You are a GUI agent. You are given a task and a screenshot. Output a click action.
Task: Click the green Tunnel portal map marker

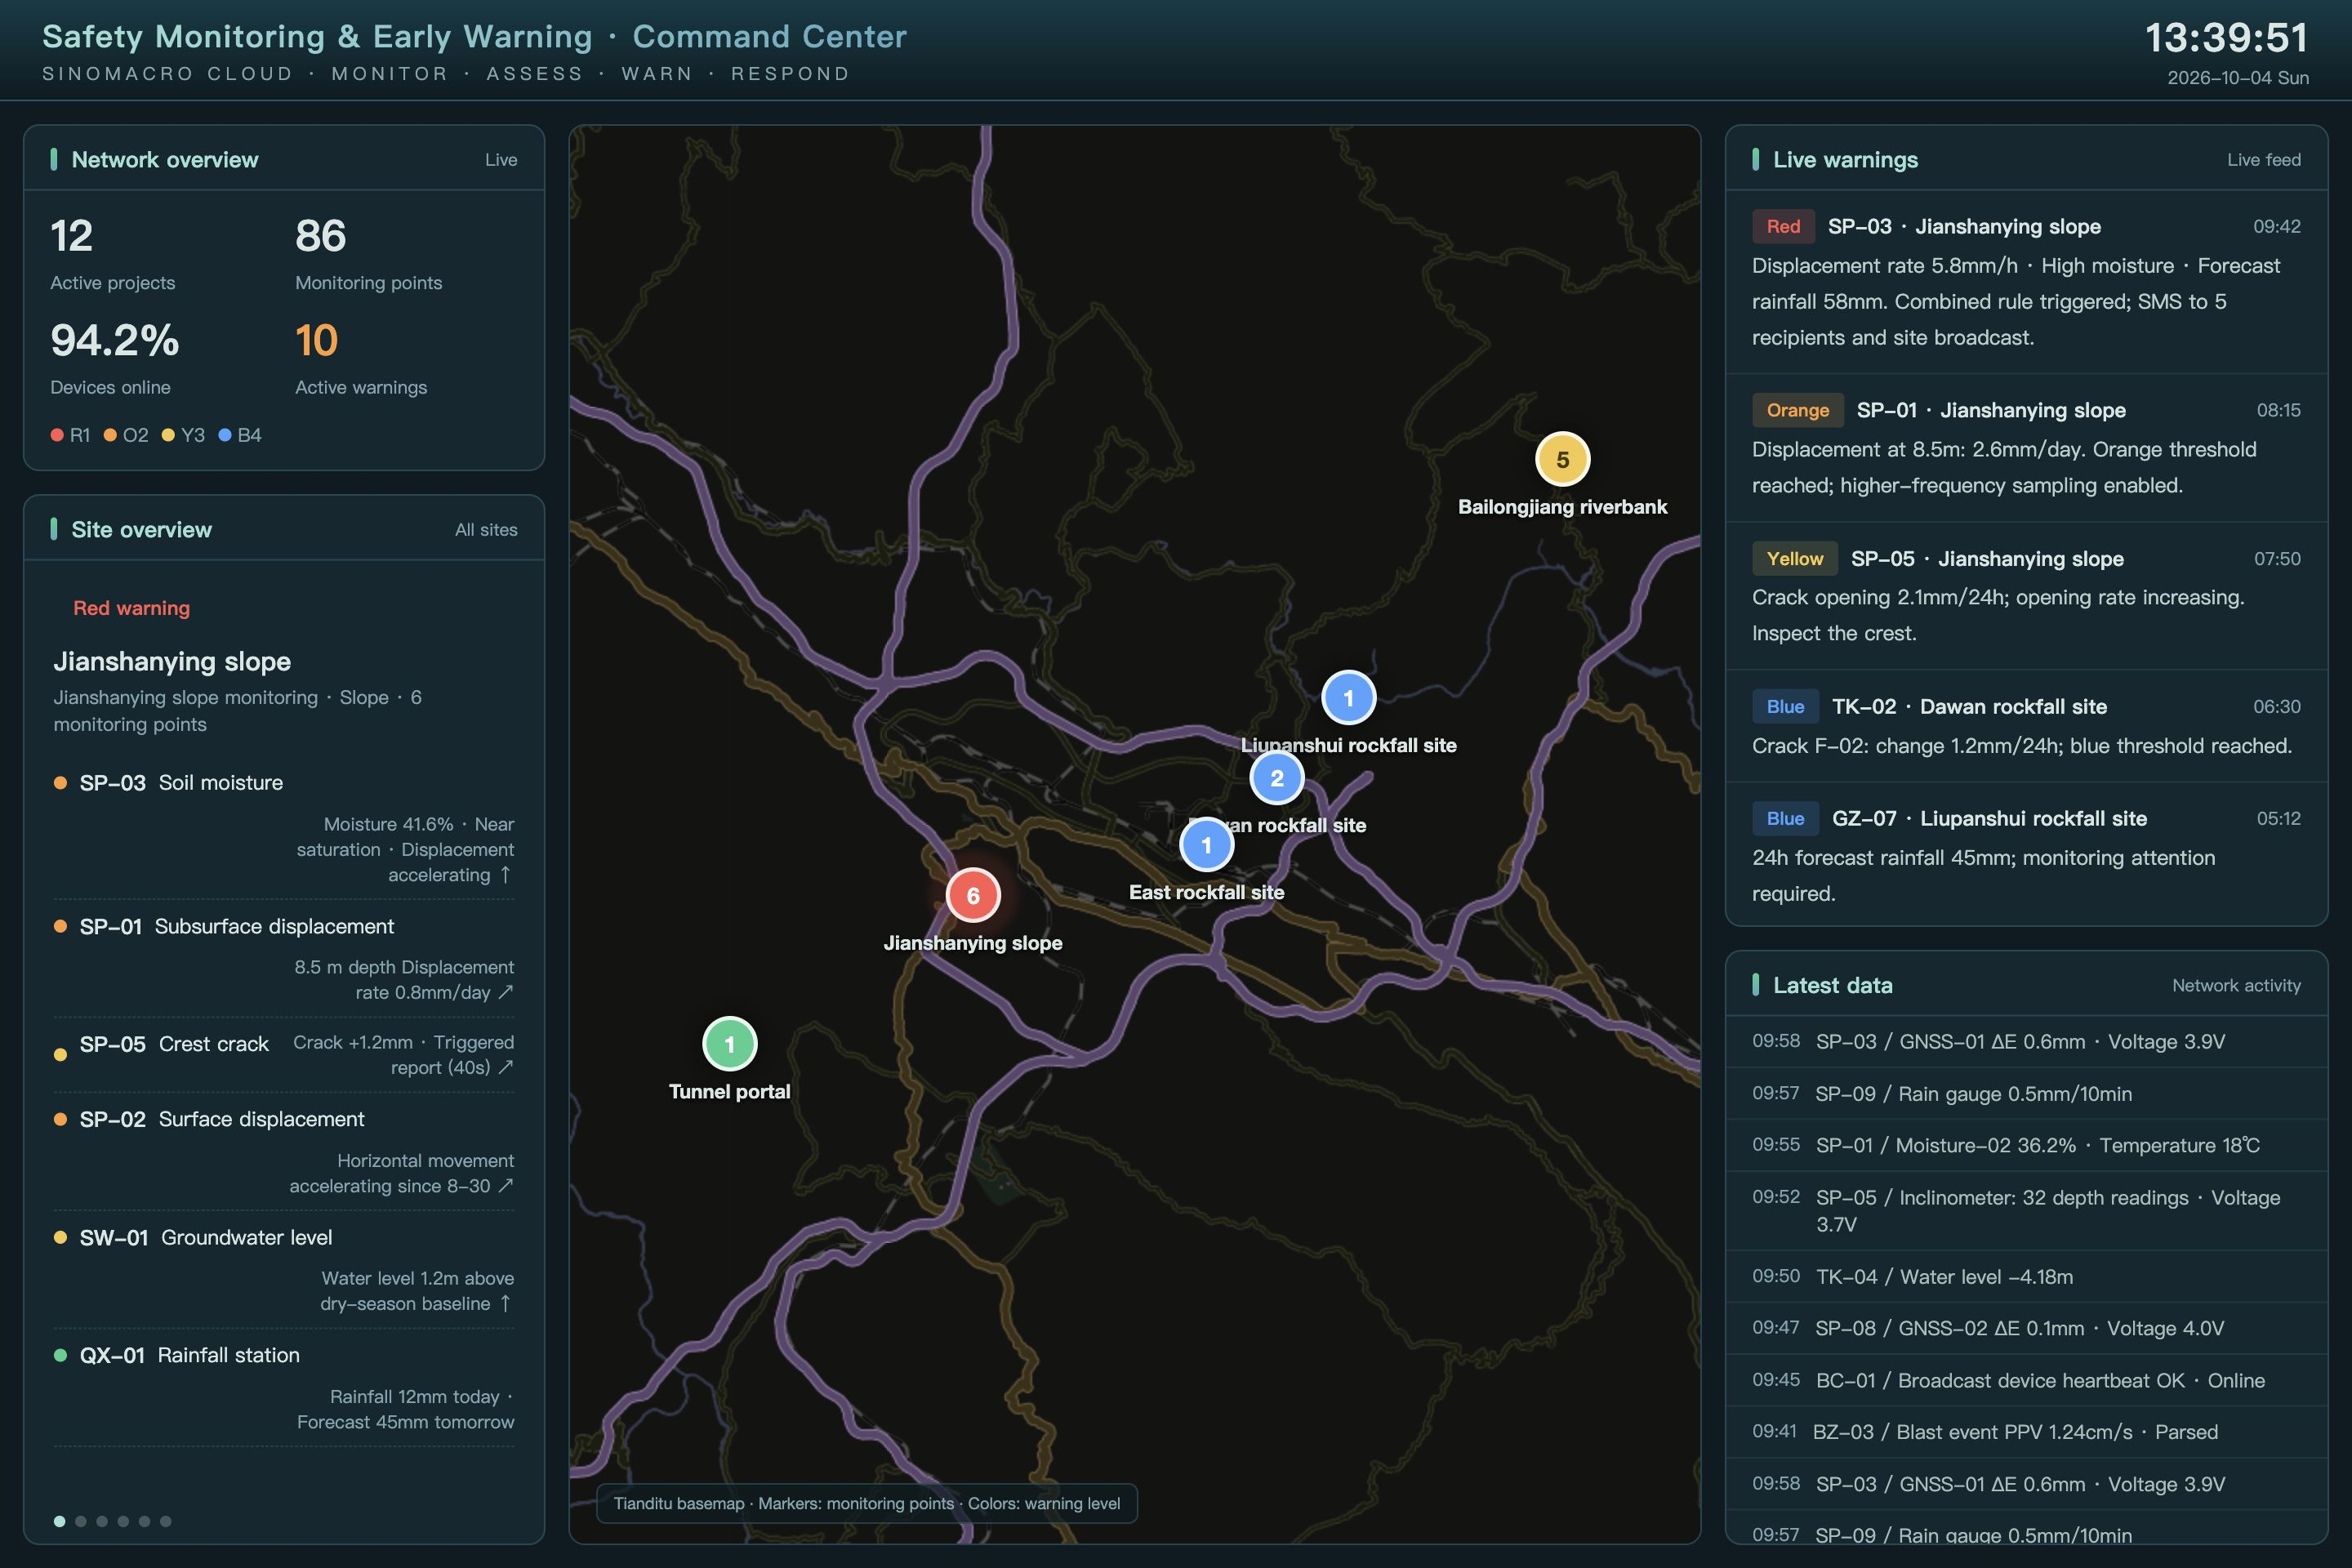(729, 1044)
